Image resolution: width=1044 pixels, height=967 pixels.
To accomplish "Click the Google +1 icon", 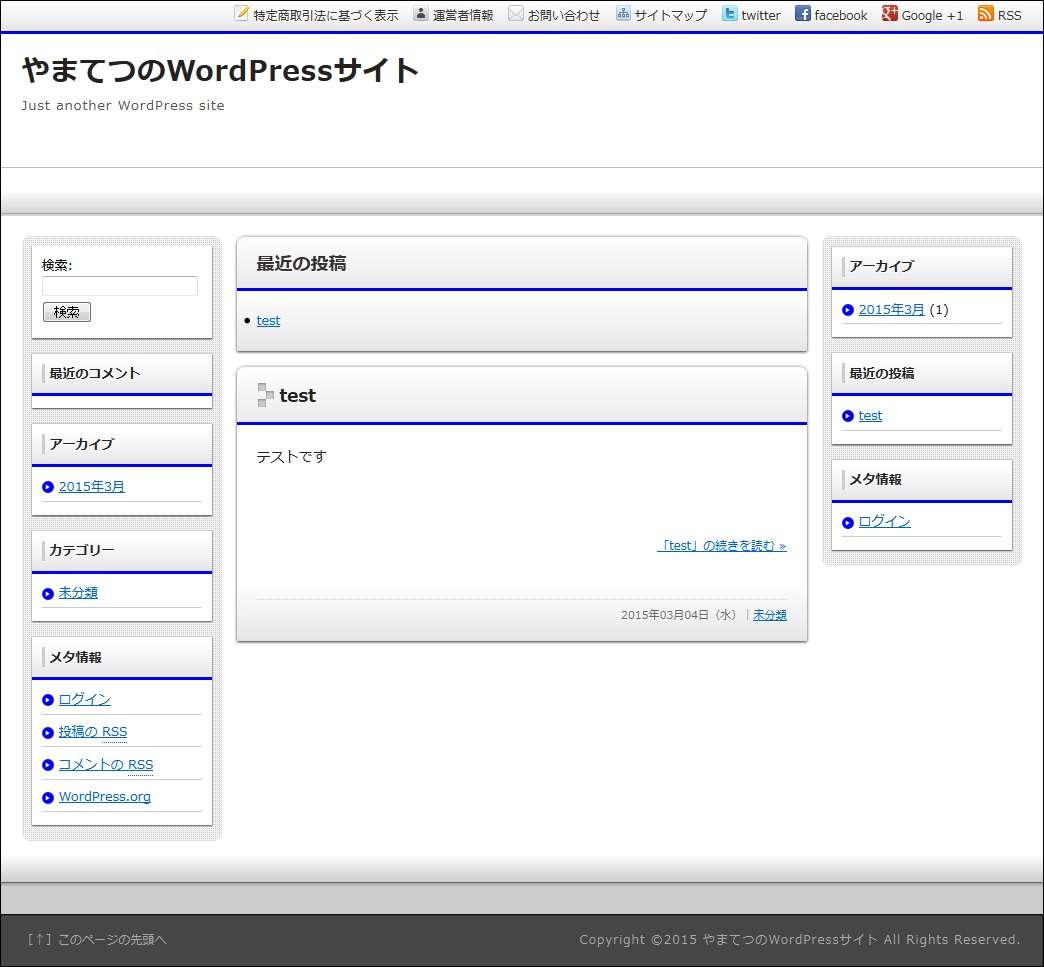I will pos(890,13).
